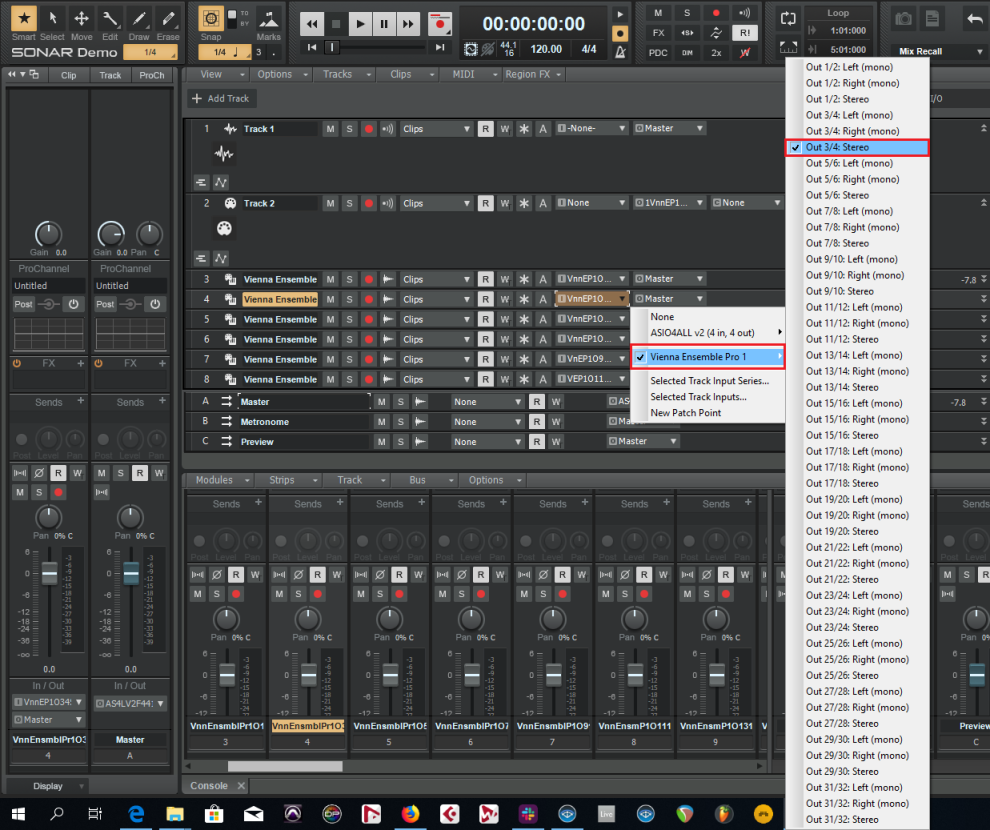Open the Preview bus output Master dropdown

[x=643, y=441]
